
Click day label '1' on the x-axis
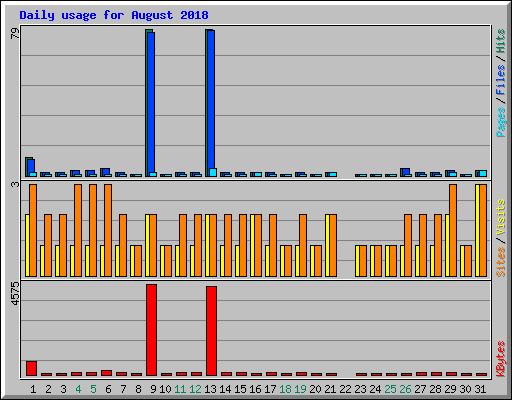[33, 389]
